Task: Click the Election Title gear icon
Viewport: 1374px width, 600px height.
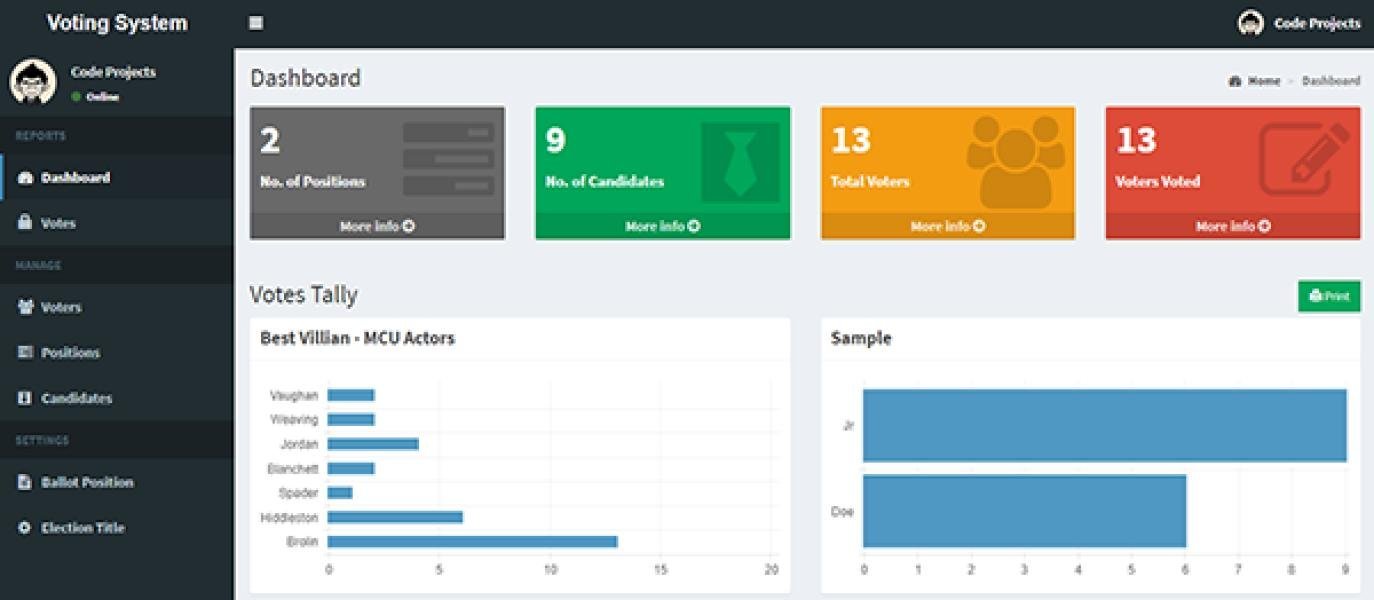Action: [26, 528]
